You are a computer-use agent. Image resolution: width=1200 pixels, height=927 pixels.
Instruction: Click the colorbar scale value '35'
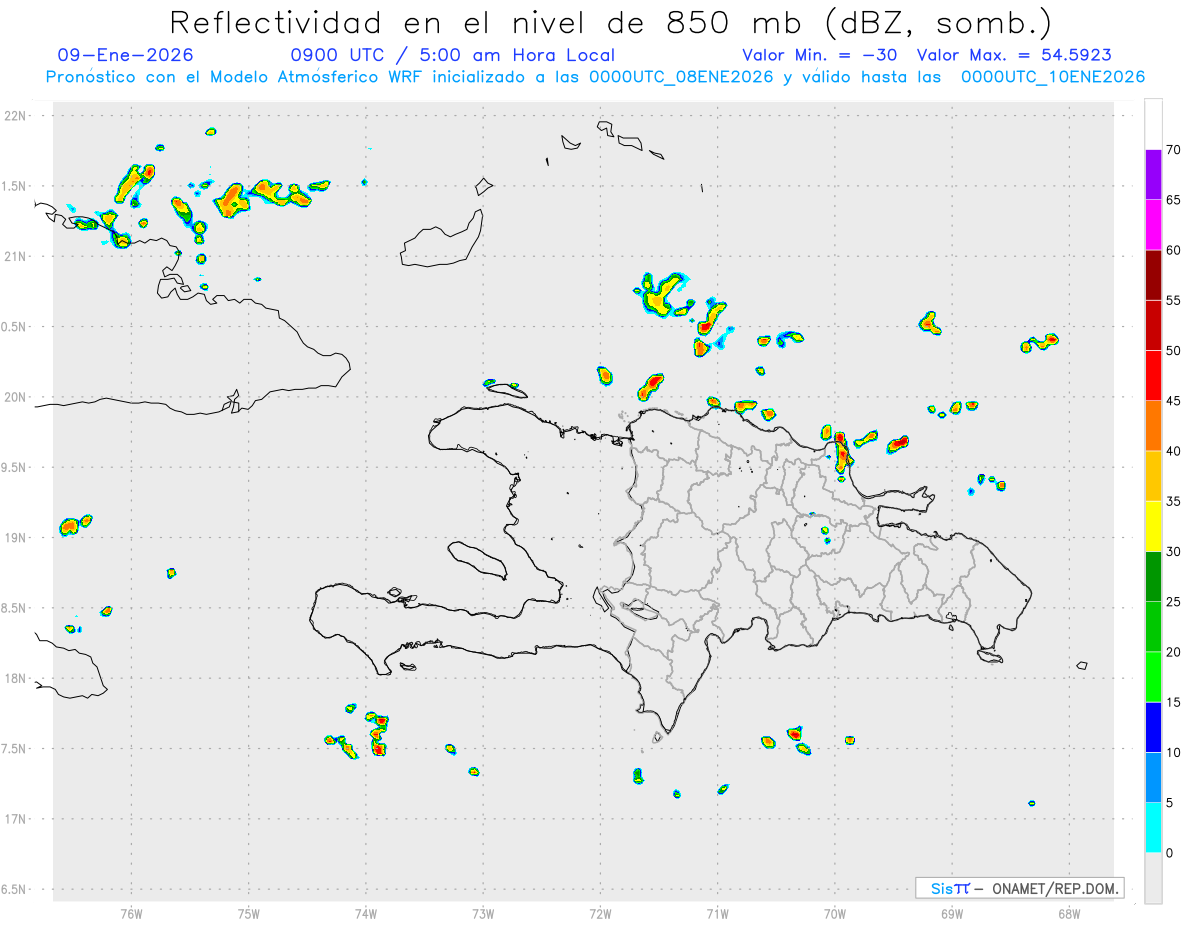[x=1173, y=501]
